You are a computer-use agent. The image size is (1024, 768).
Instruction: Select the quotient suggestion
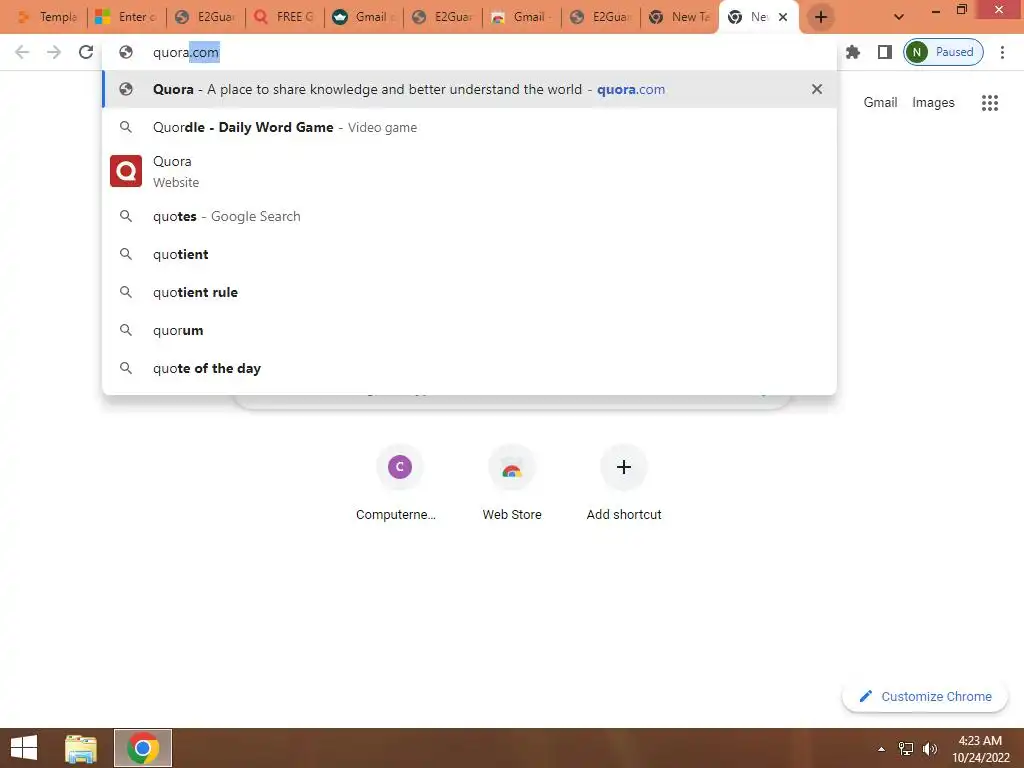point(470,254)
